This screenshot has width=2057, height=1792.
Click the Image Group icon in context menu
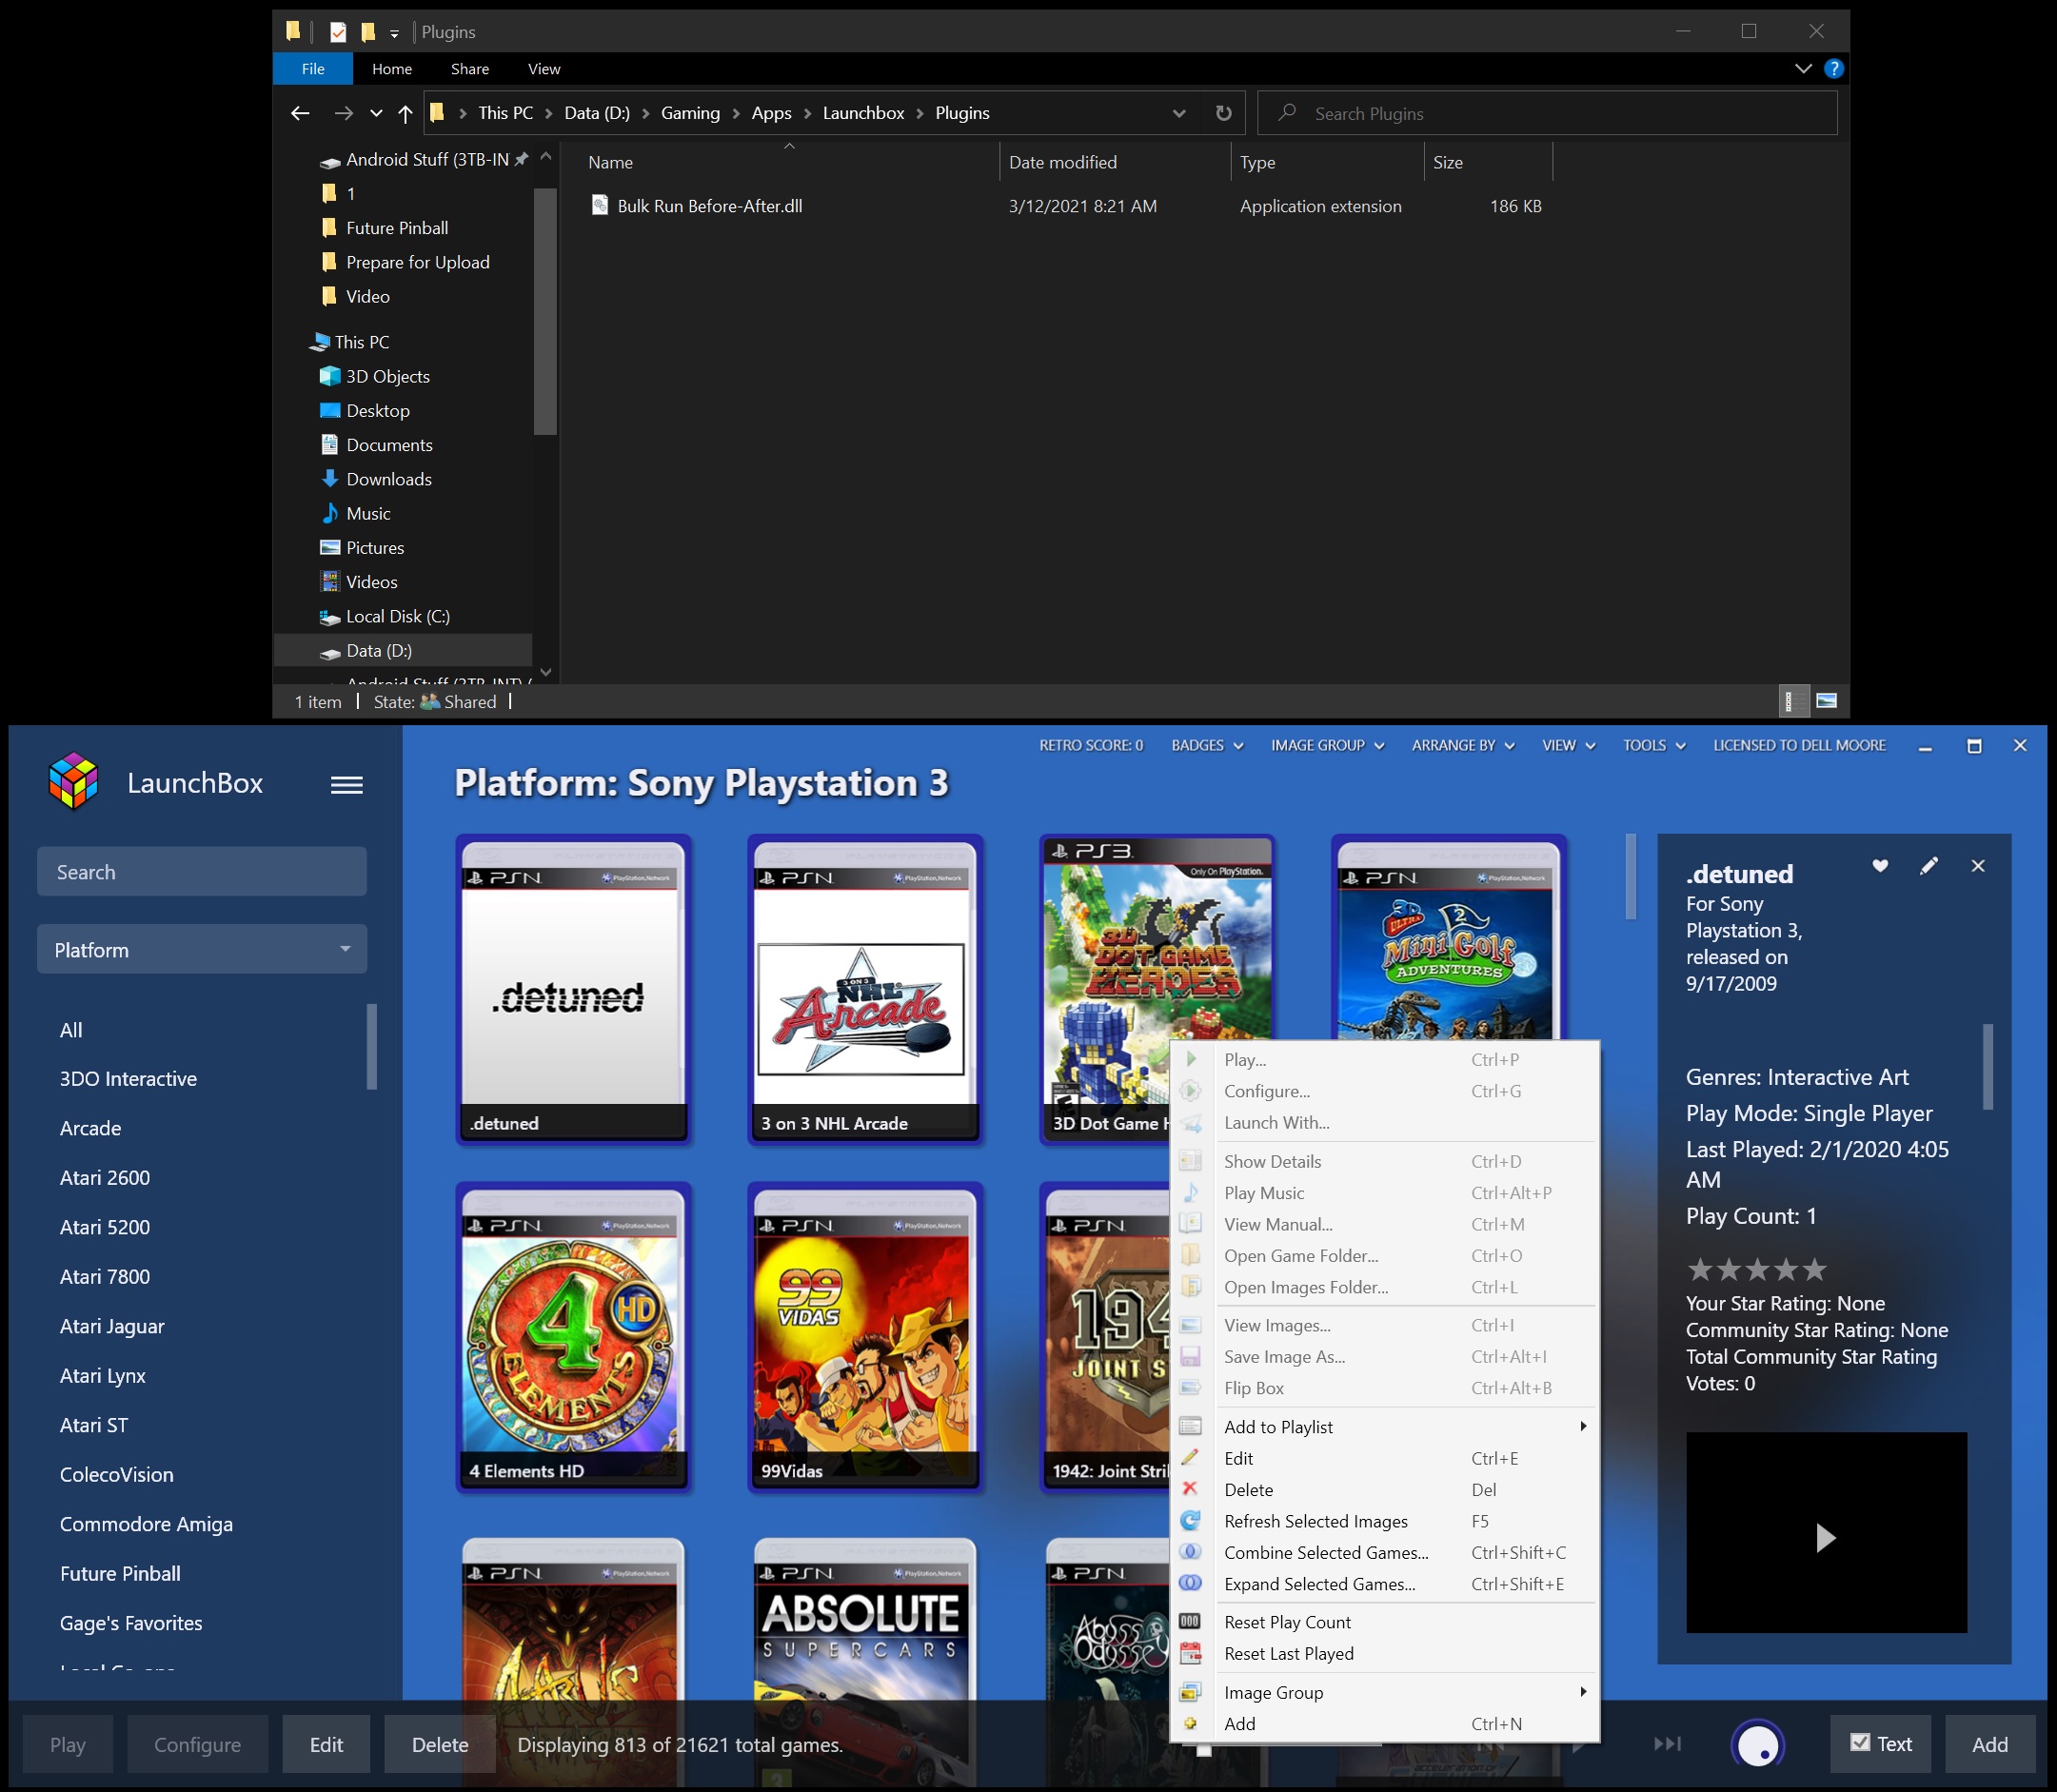pos(1190,1692)
